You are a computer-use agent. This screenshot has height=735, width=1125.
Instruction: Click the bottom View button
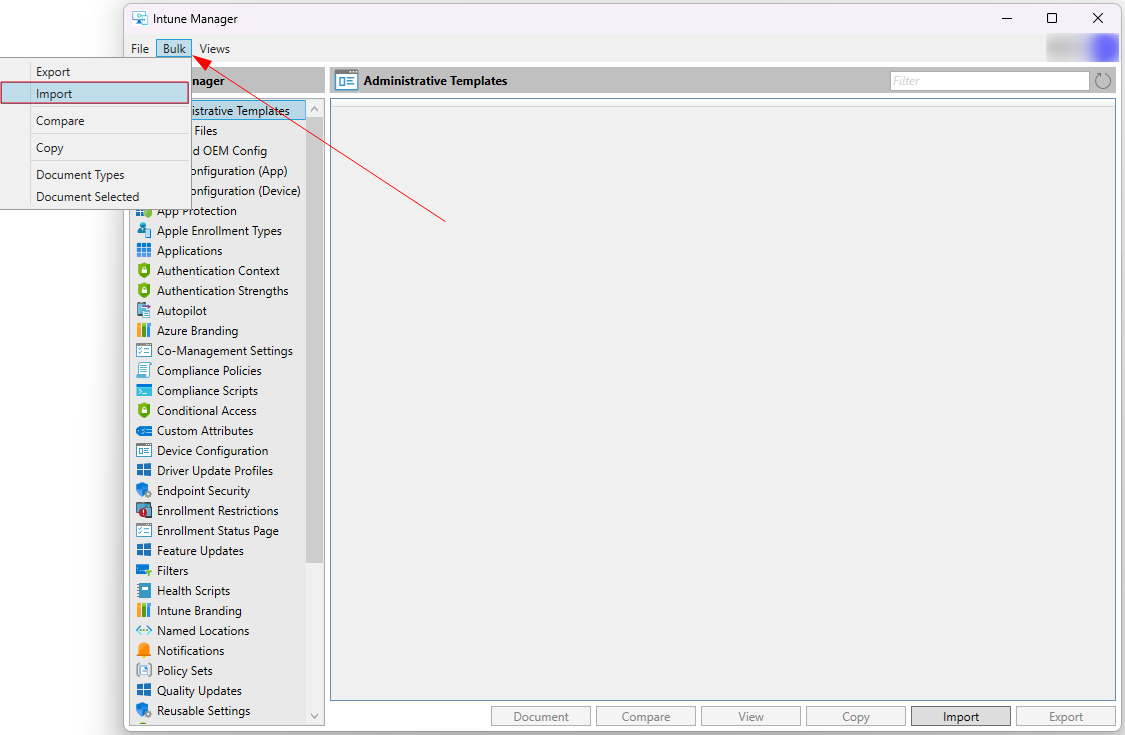750,716
